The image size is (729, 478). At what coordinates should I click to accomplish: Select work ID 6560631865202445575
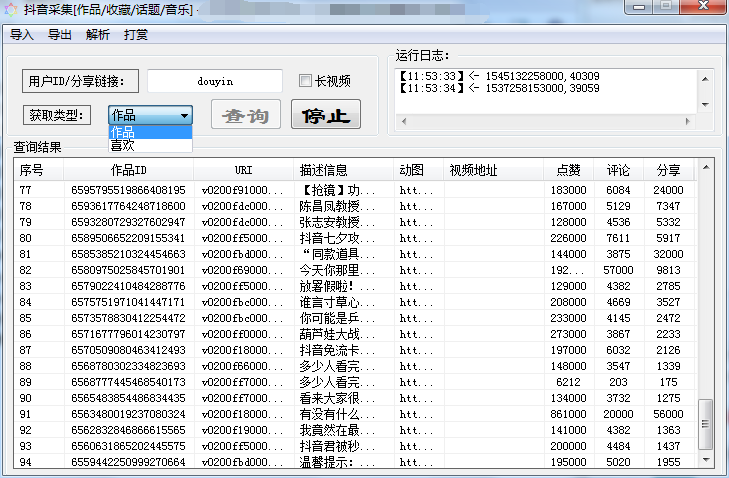[128, 446]
